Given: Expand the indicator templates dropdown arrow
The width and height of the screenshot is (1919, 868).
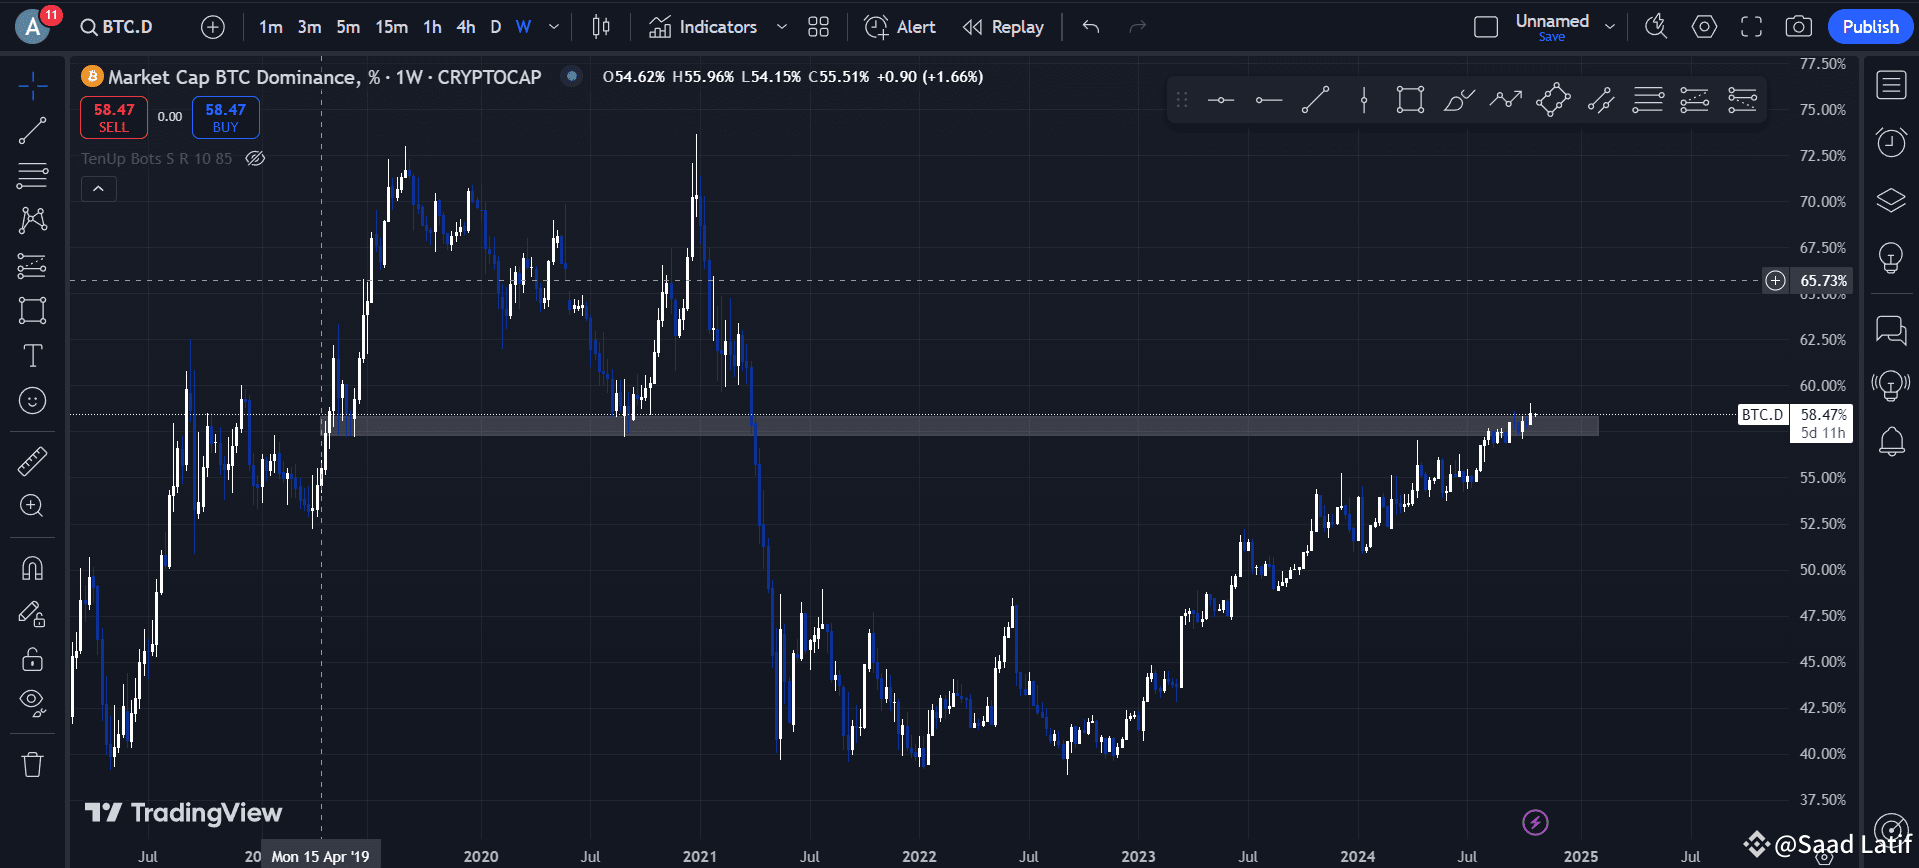Looking at the screenshot, I should tap(782, 27).
